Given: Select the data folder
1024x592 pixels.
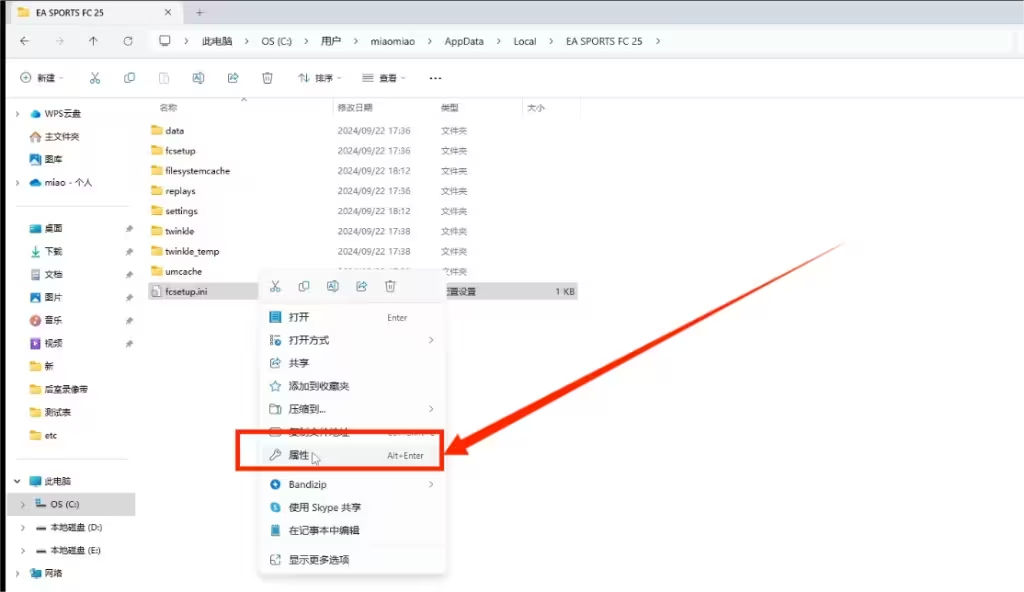Looking at the screenshot, I should [168, 131].
